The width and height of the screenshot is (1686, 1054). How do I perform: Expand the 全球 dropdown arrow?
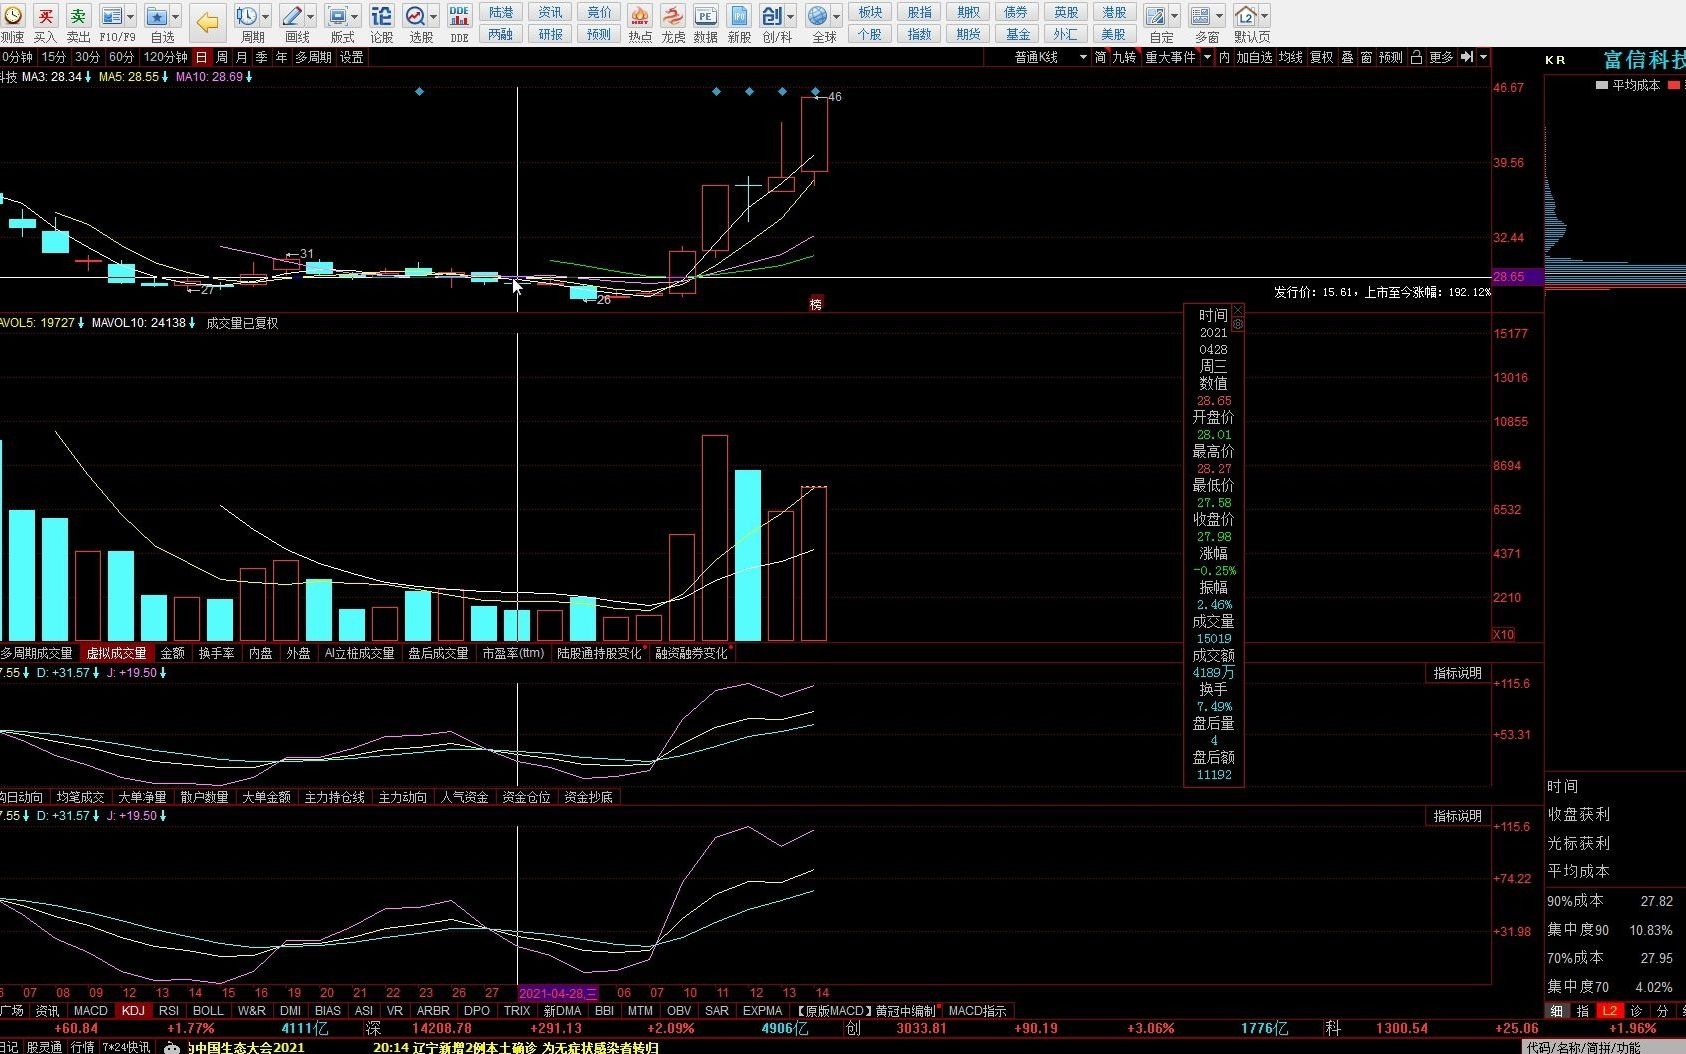click(837, 16)
